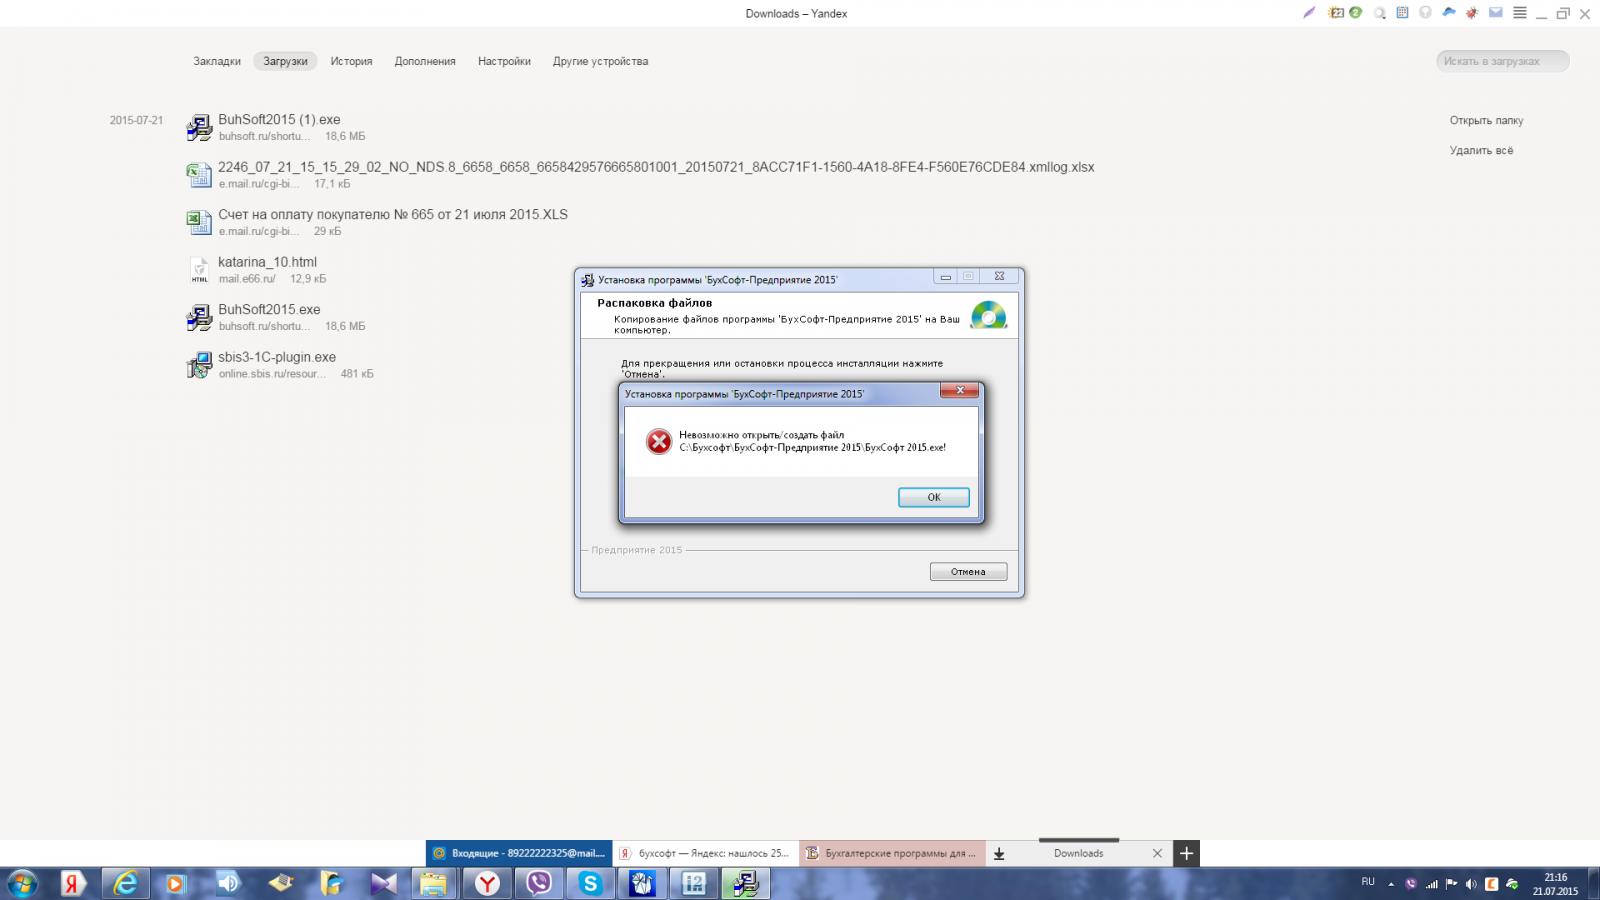Expand hidden system tray icons arrow

[1390, 884]
